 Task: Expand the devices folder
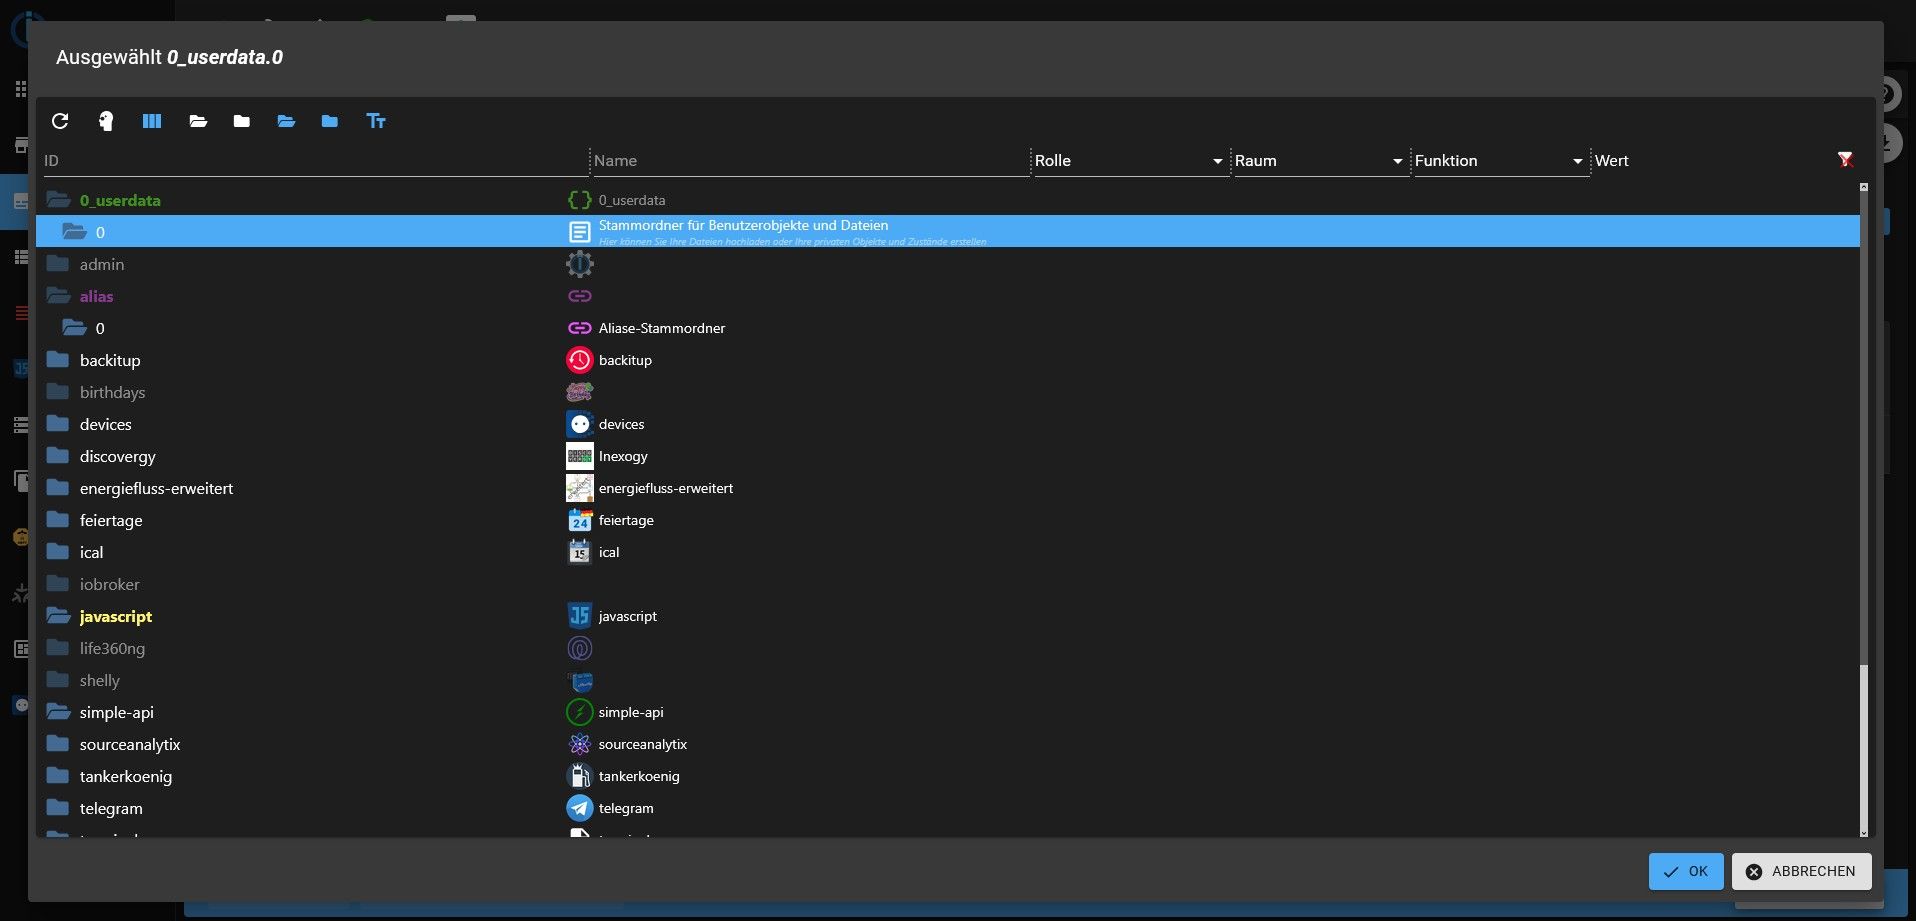58,424
